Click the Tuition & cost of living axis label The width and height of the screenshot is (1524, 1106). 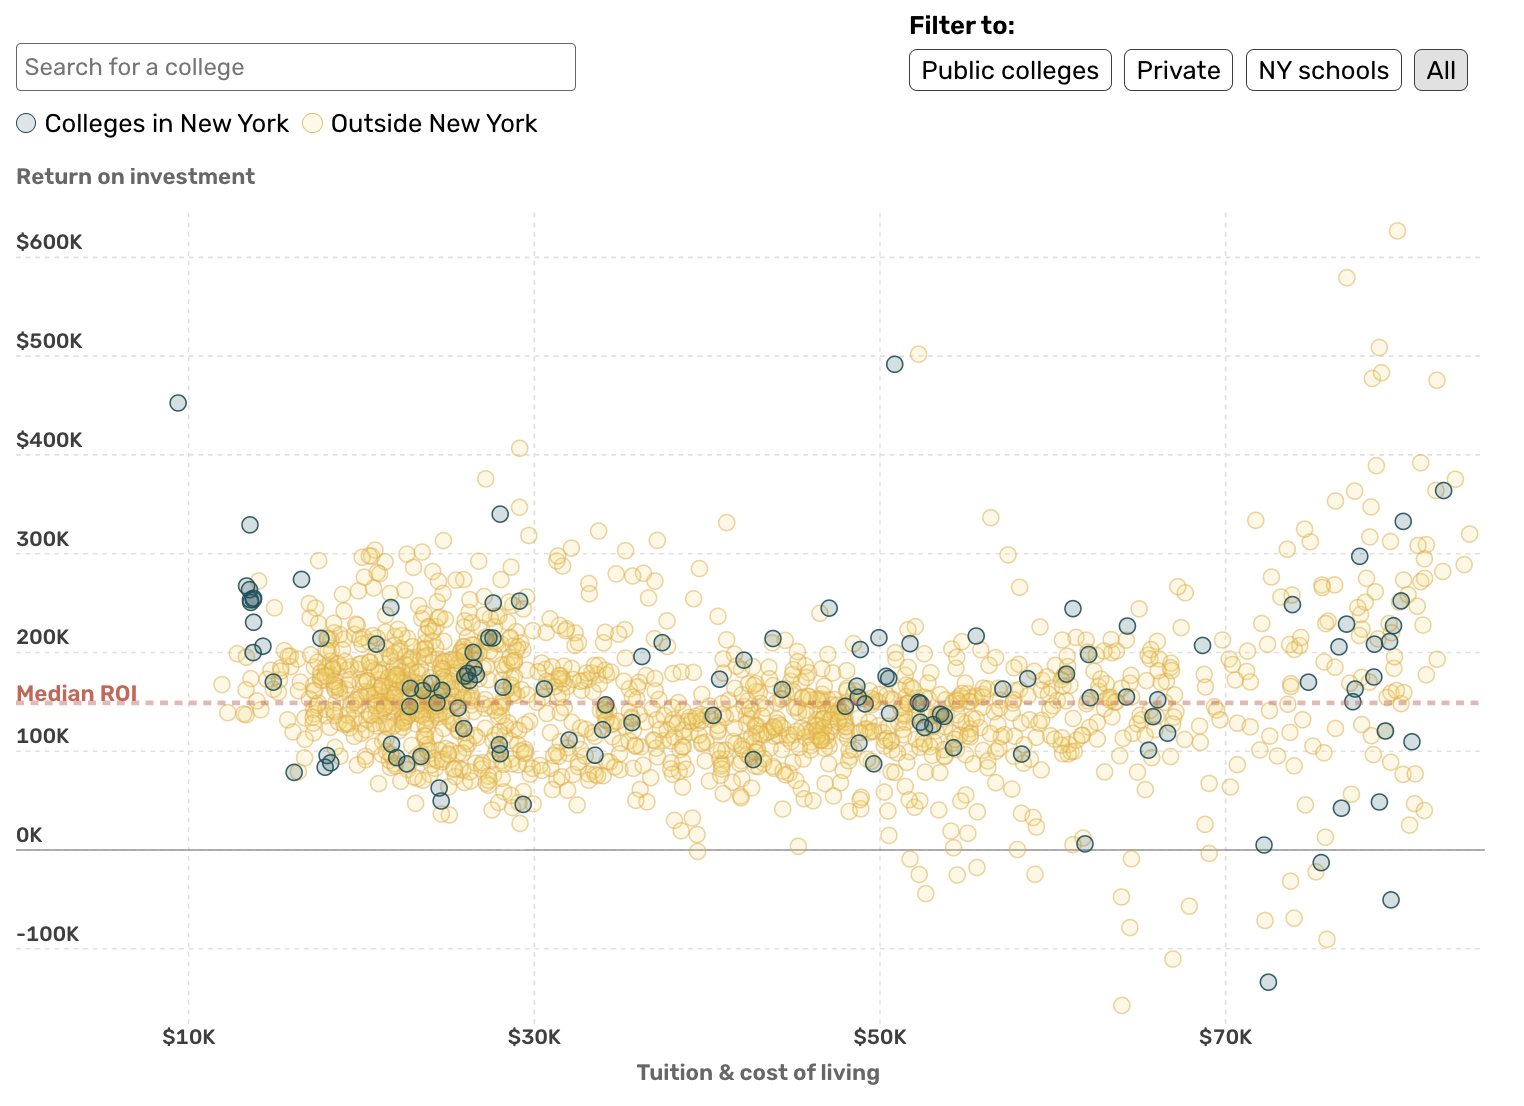pyautogui.click(x=759, y=1072)
